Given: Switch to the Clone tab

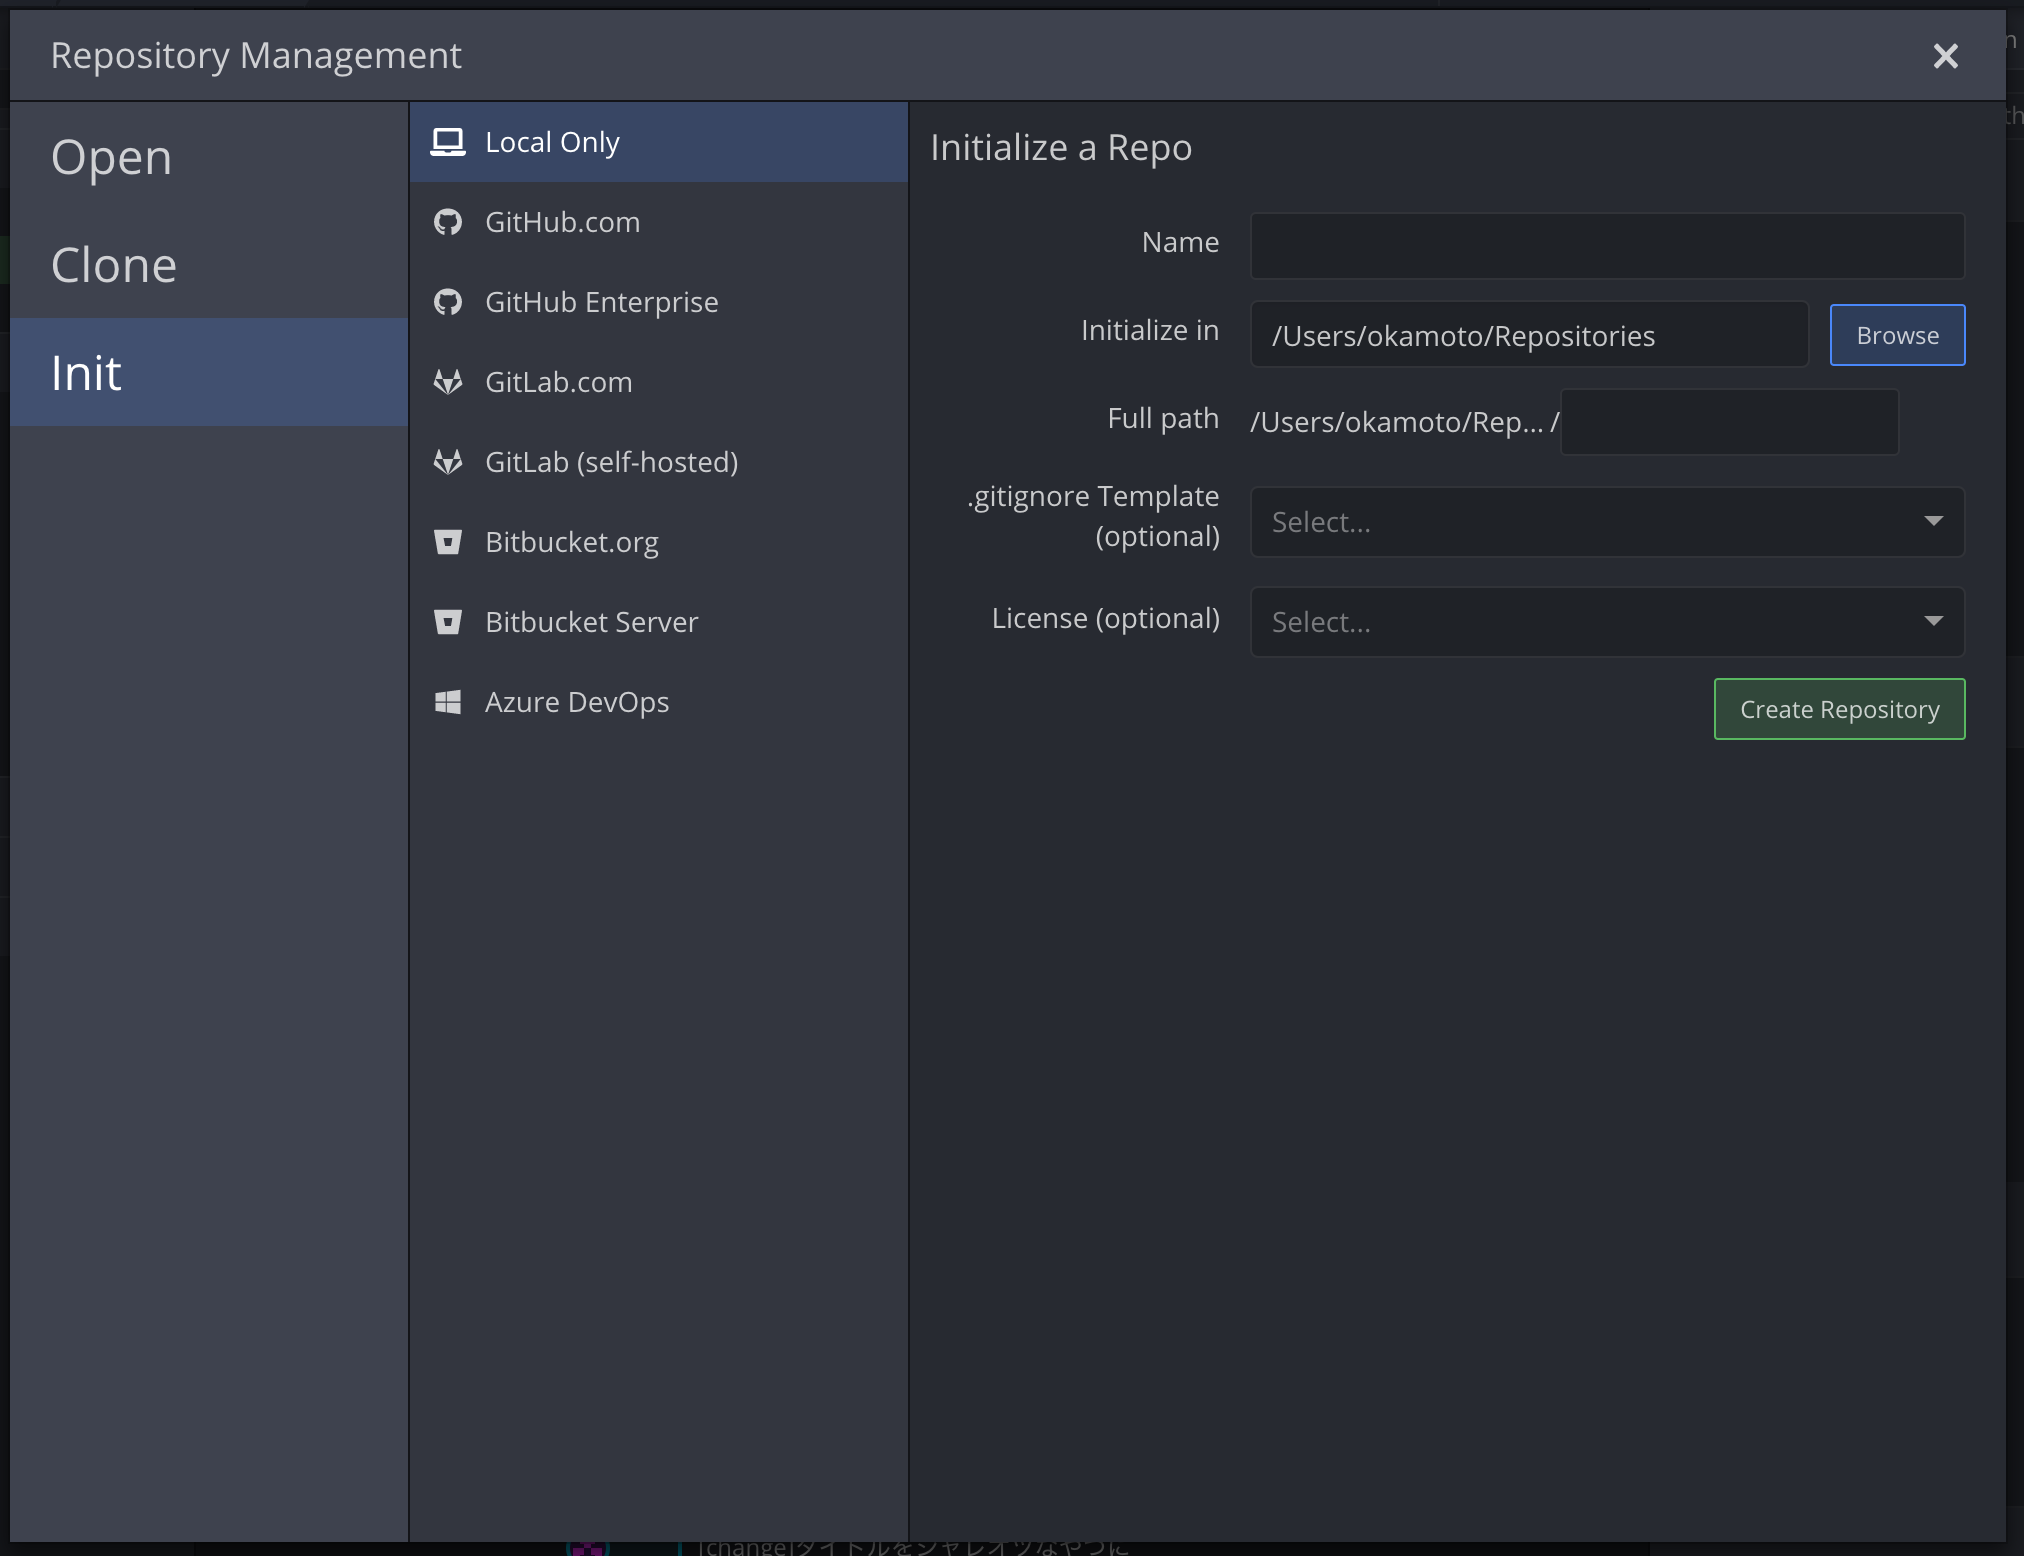Looking at the screenshot, I should (x=114, y=264).
